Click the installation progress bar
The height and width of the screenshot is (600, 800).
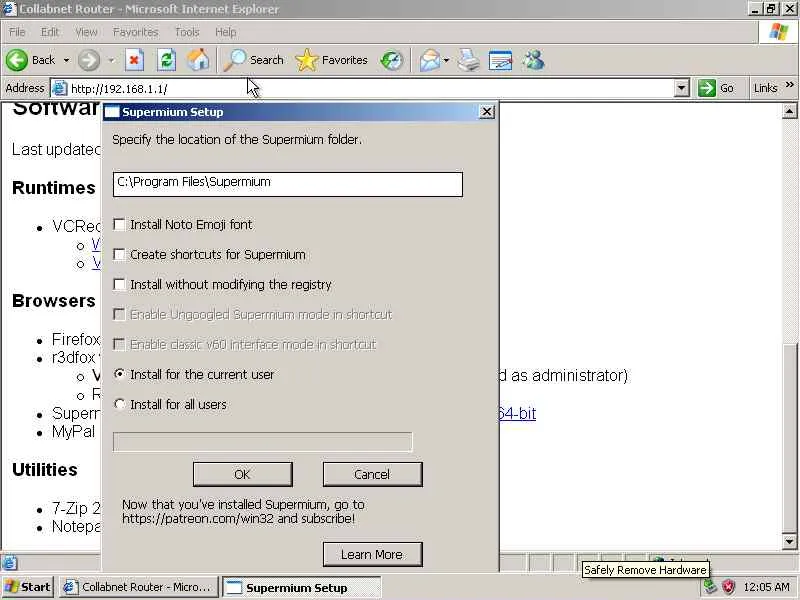(x=263, y=442)
